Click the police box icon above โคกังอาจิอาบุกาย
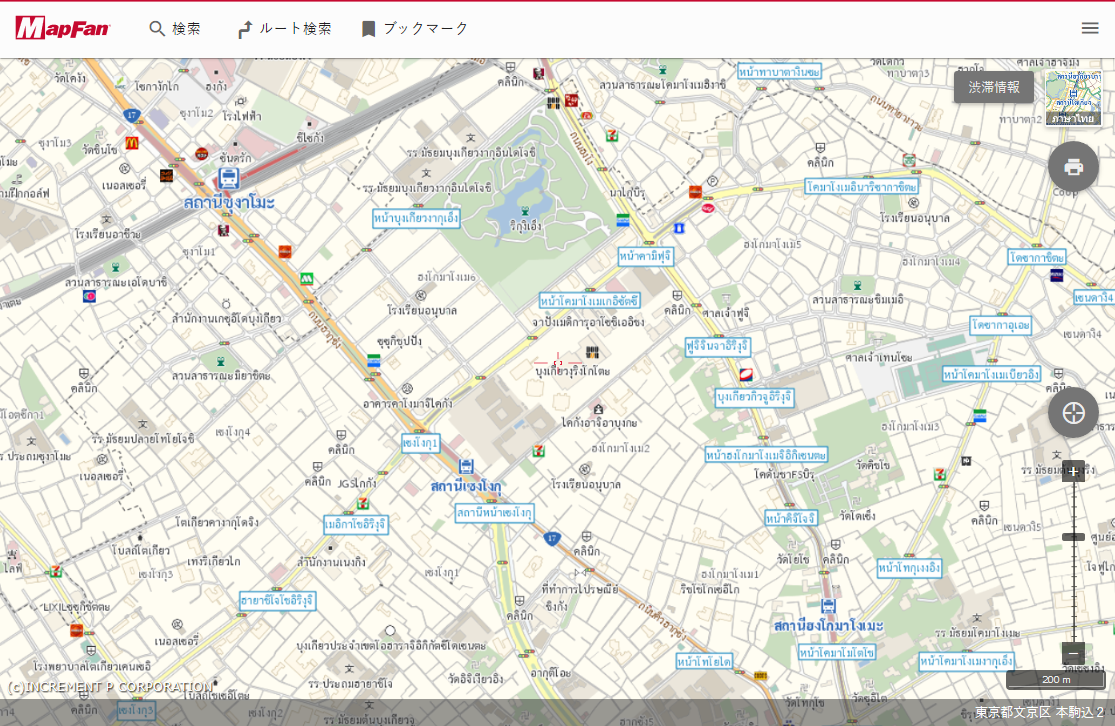Image resolution: width=1115 pixels, height=726 pixels. coord(599,409)
